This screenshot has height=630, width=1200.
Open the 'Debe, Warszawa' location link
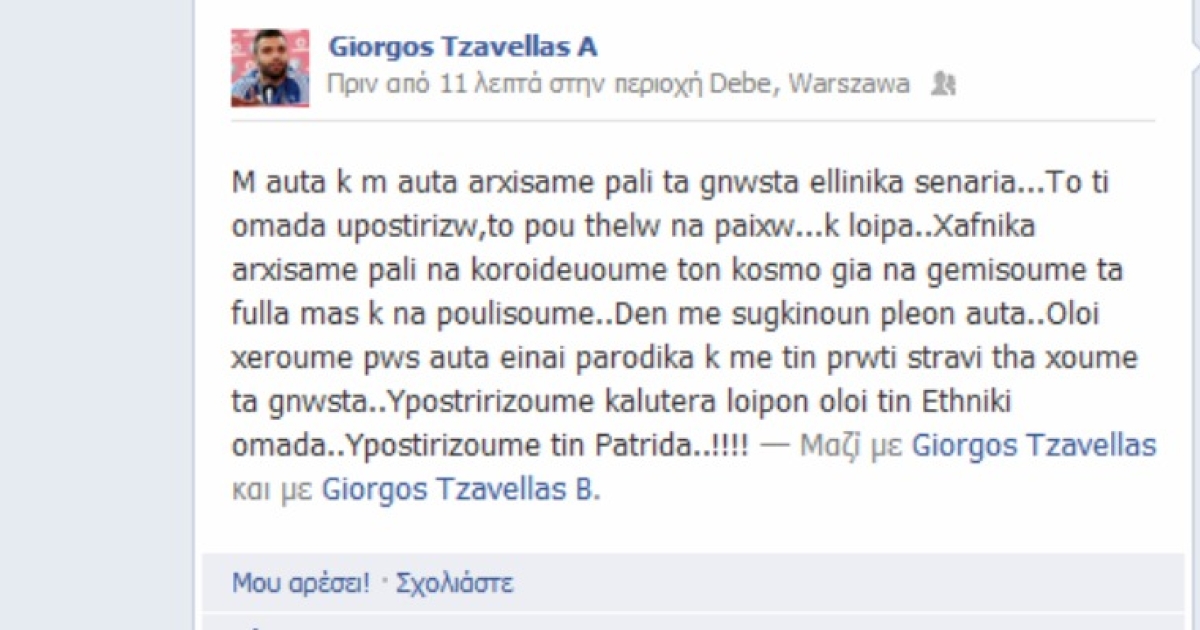point(810,84)
